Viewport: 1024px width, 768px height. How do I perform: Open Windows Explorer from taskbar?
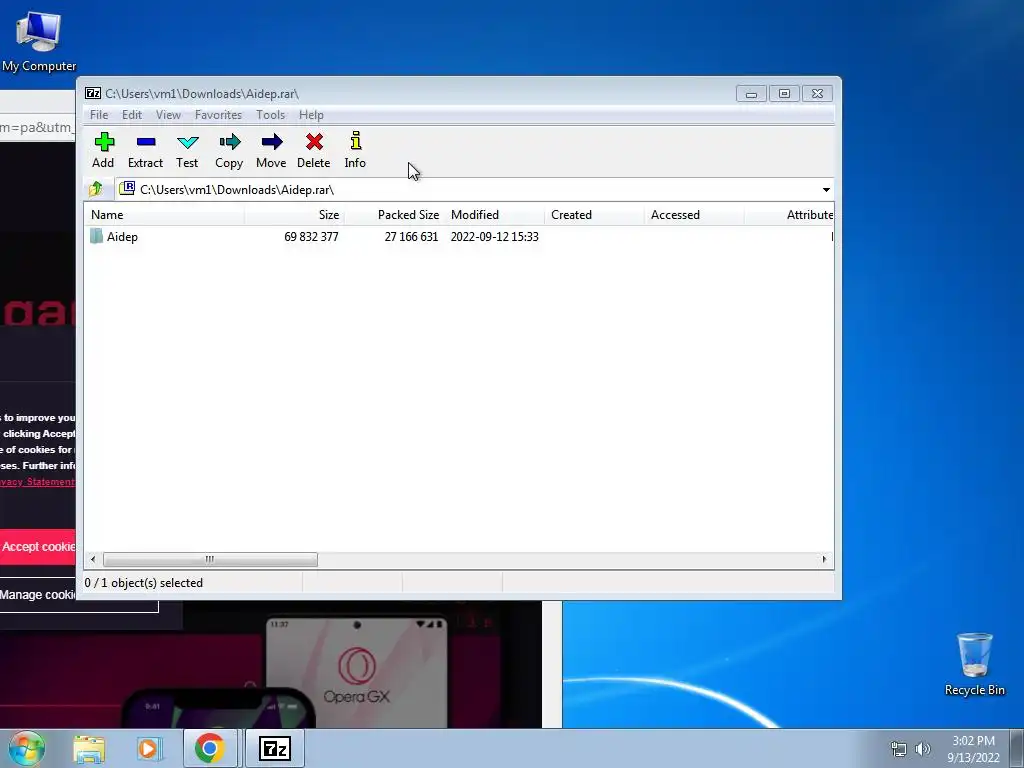89,749
